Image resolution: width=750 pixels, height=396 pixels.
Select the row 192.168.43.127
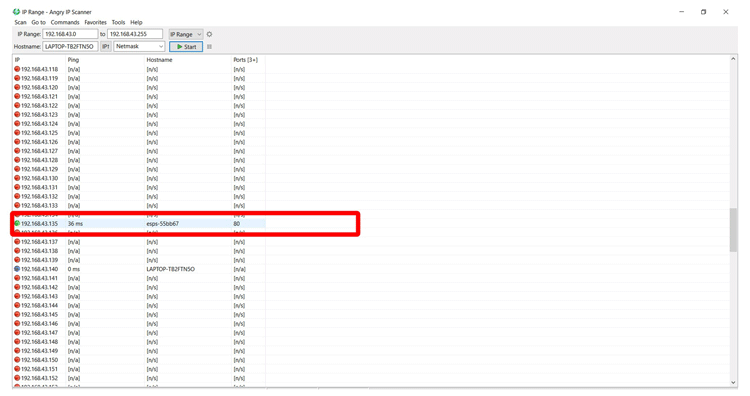(139, 151)
